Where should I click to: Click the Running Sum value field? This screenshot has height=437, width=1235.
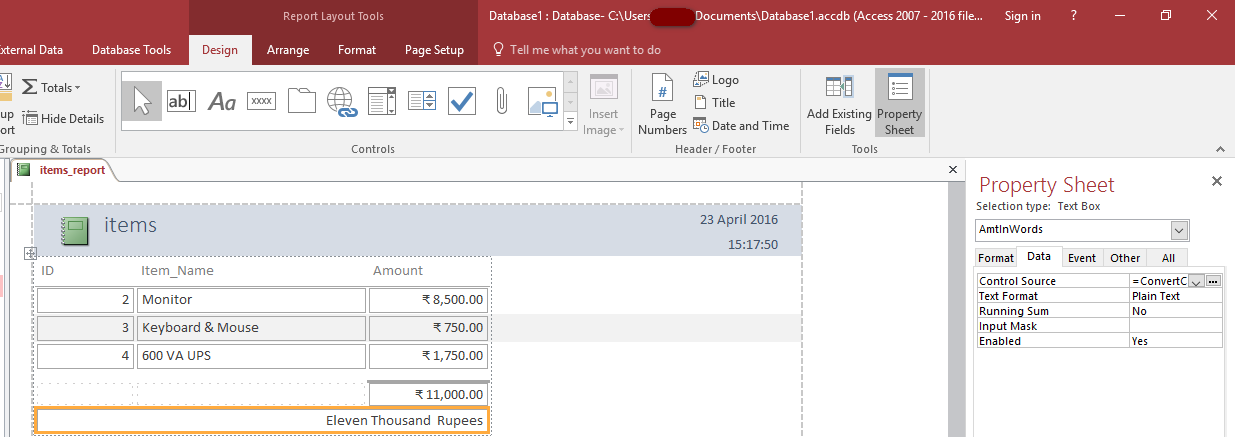pos(1175,311)
